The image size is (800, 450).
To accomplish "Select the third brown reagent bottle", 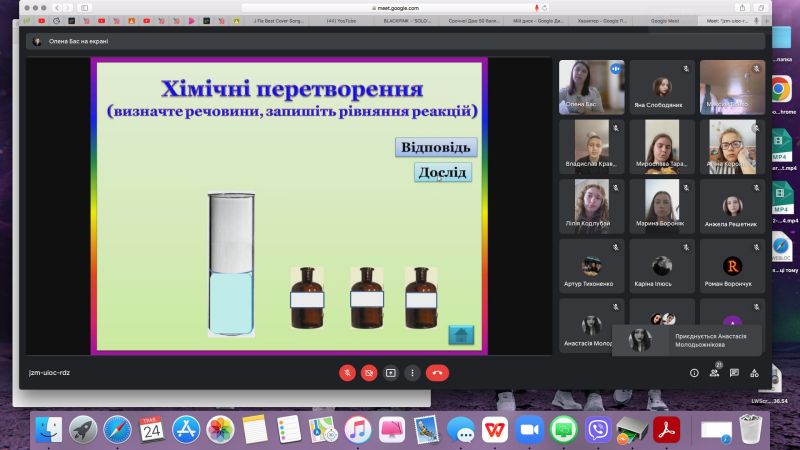I will 421,298.
